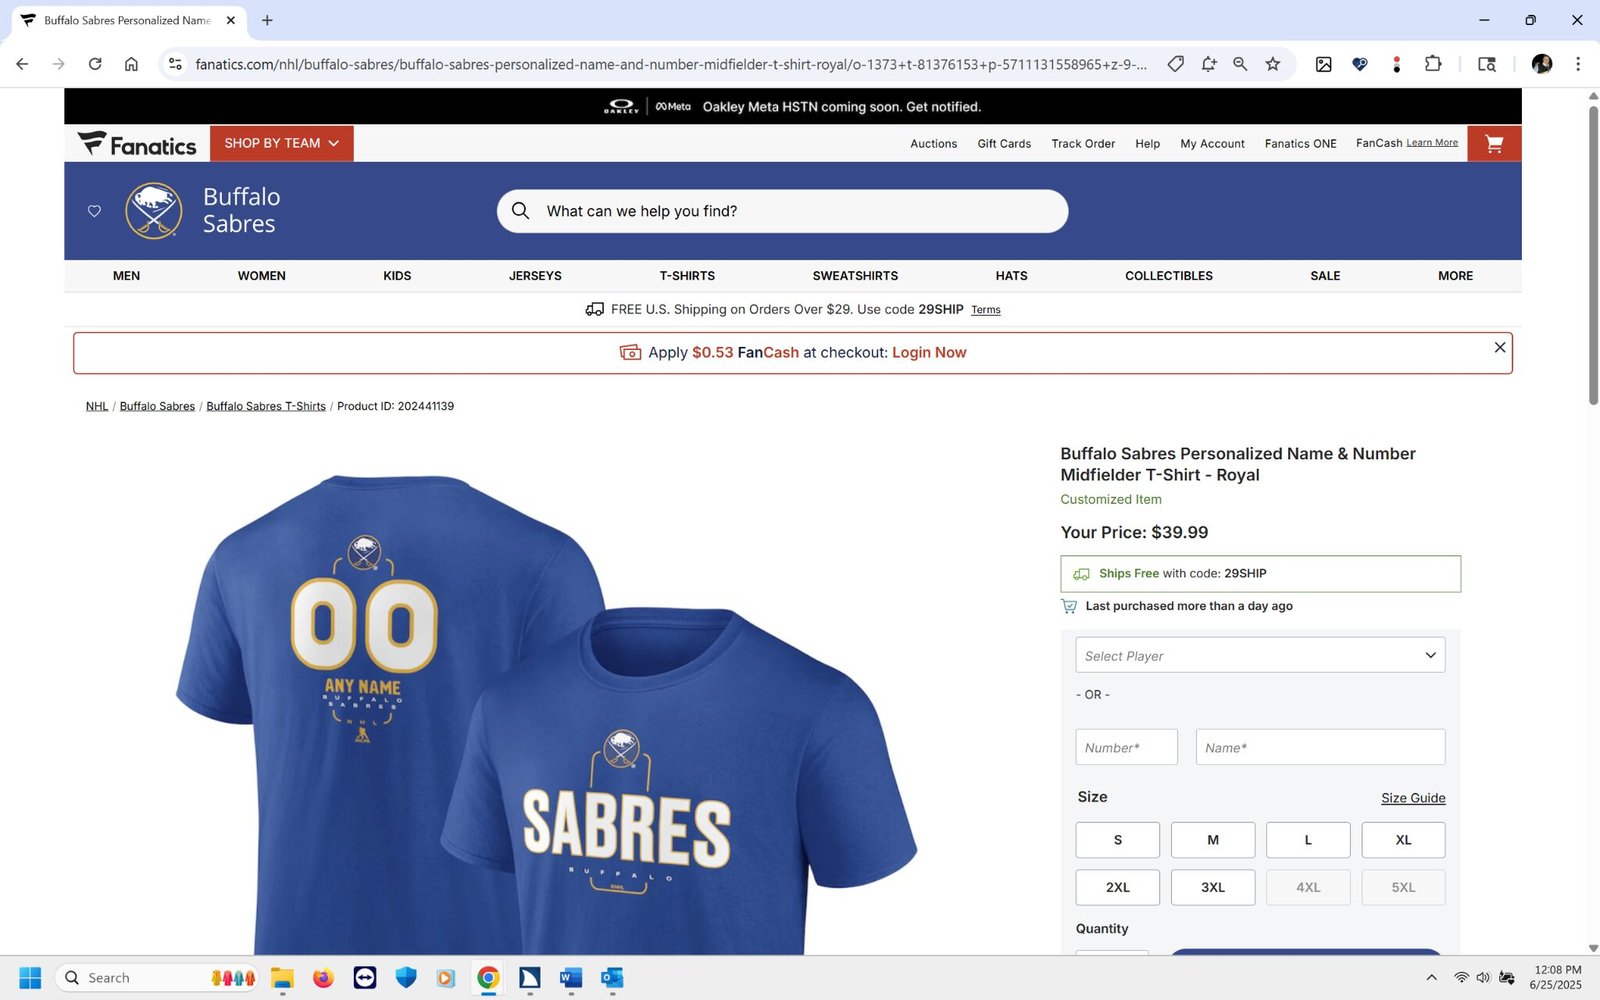Click the Fanatics logo

pyautogui.click(x=137, y=144)
